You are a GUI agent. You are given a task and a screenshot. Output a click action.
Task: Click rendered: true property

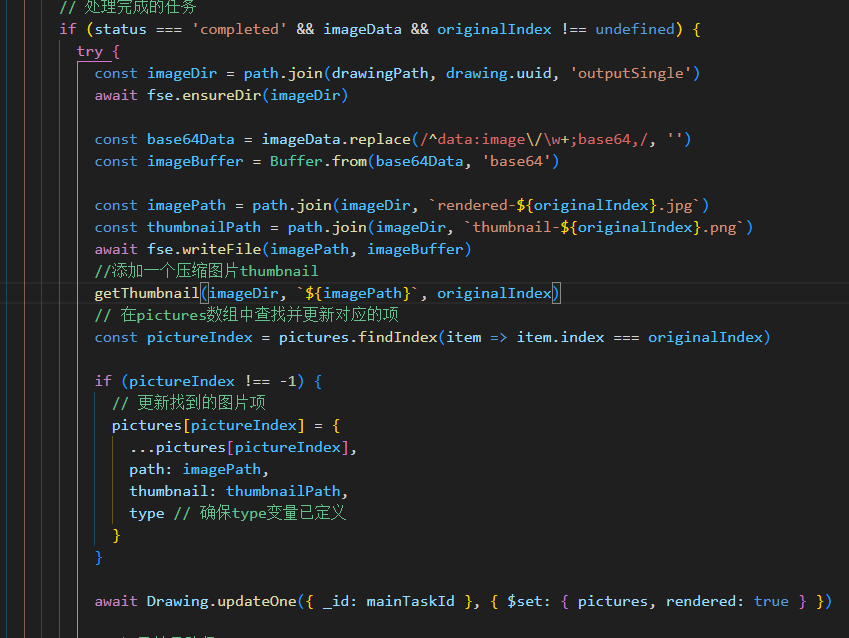coord(727,602)
